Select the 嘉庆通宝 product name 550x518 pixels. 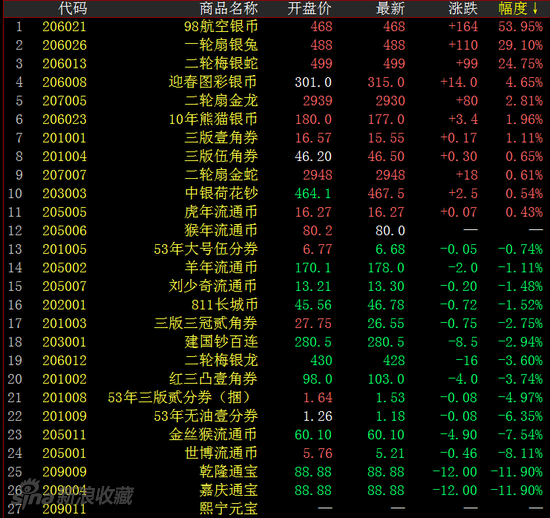(x=229, y=491)
